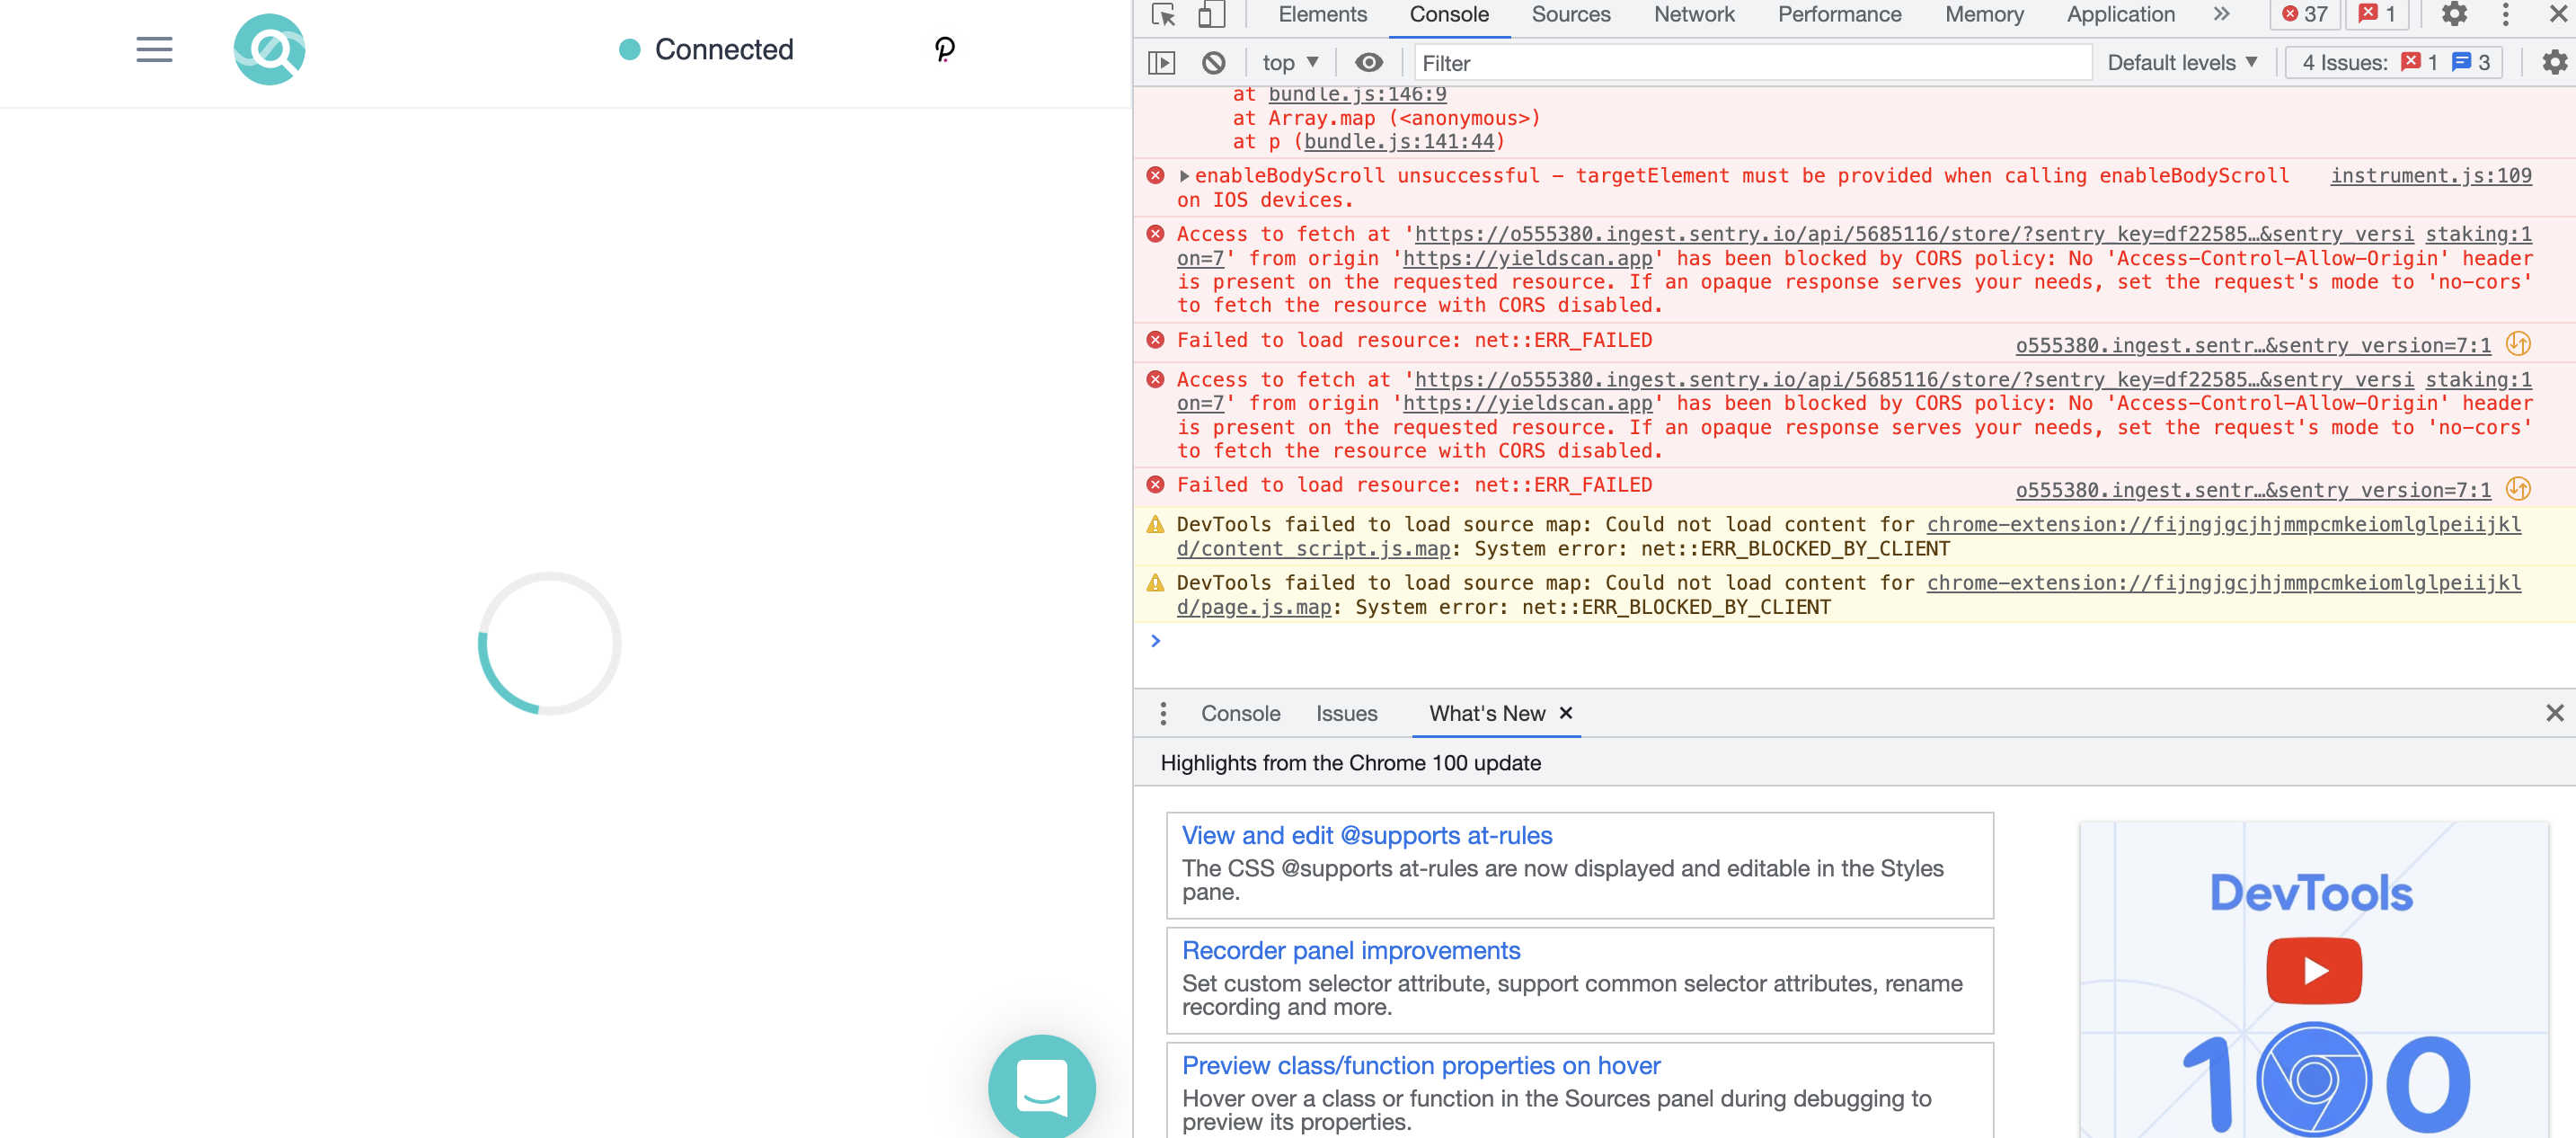Image resolution: width=2576 pixels, height=1138 pixels.
Task: Toggle the console sidebar panel
Action: coord(1161,63)
